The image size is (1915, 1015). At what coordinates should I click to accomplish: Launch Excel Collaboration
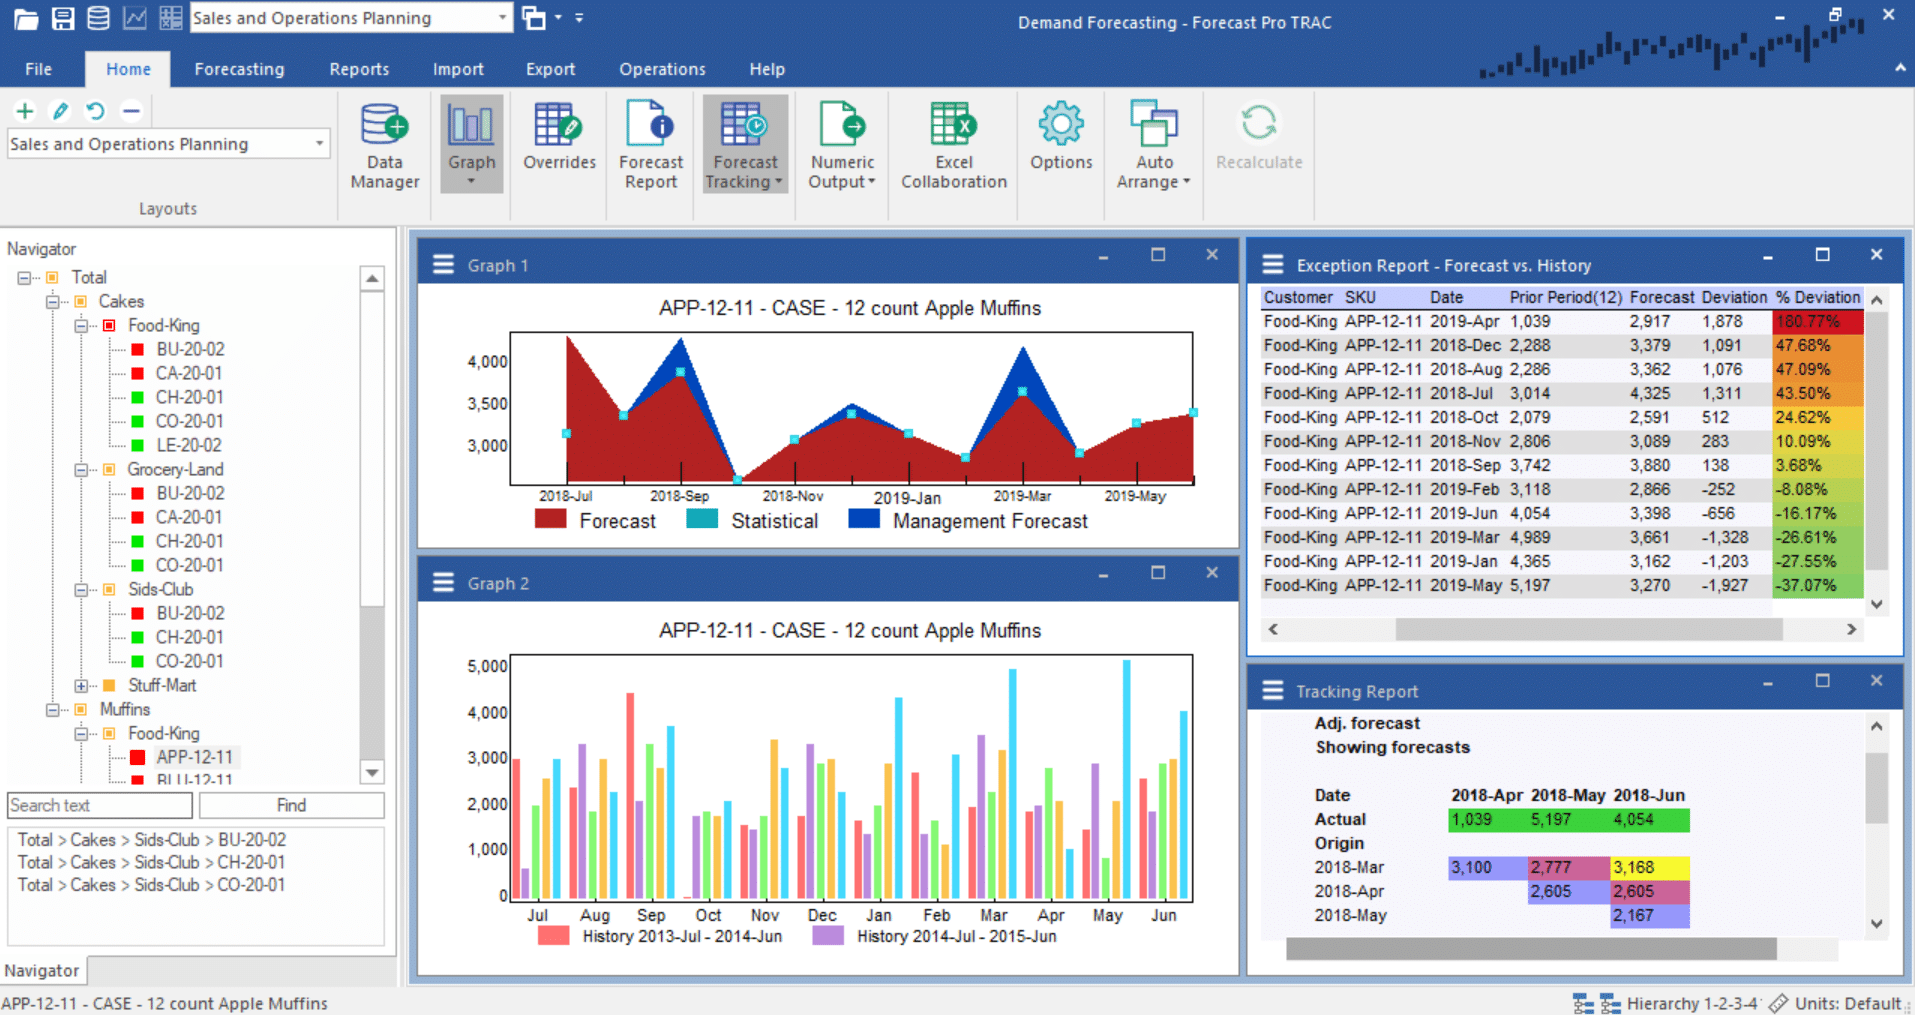pyautogui.click(x=951, y=144)
